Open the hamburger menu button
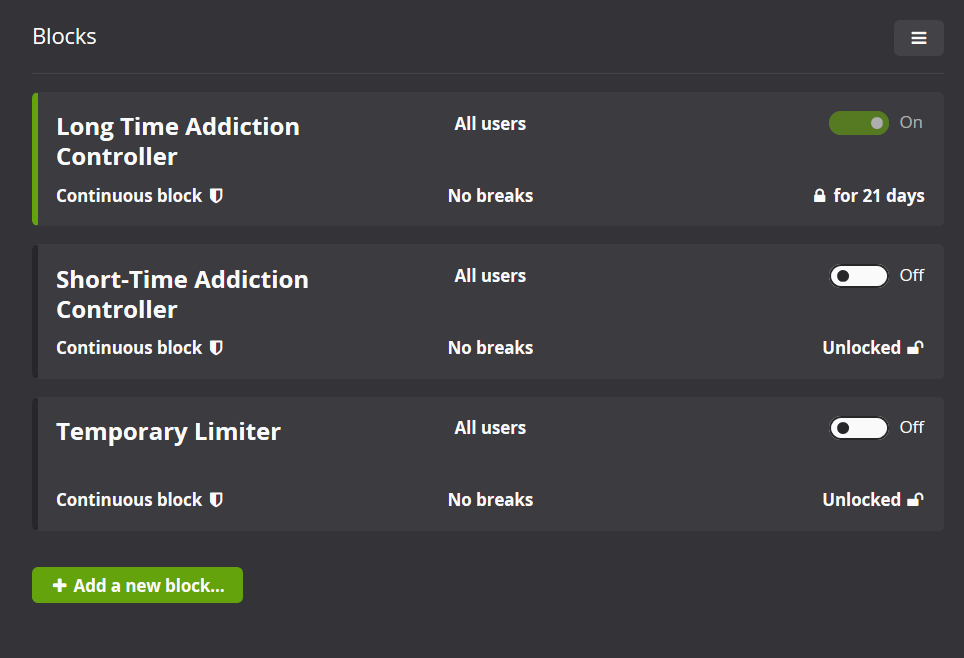Screen dimensions: 964x658 919,38
